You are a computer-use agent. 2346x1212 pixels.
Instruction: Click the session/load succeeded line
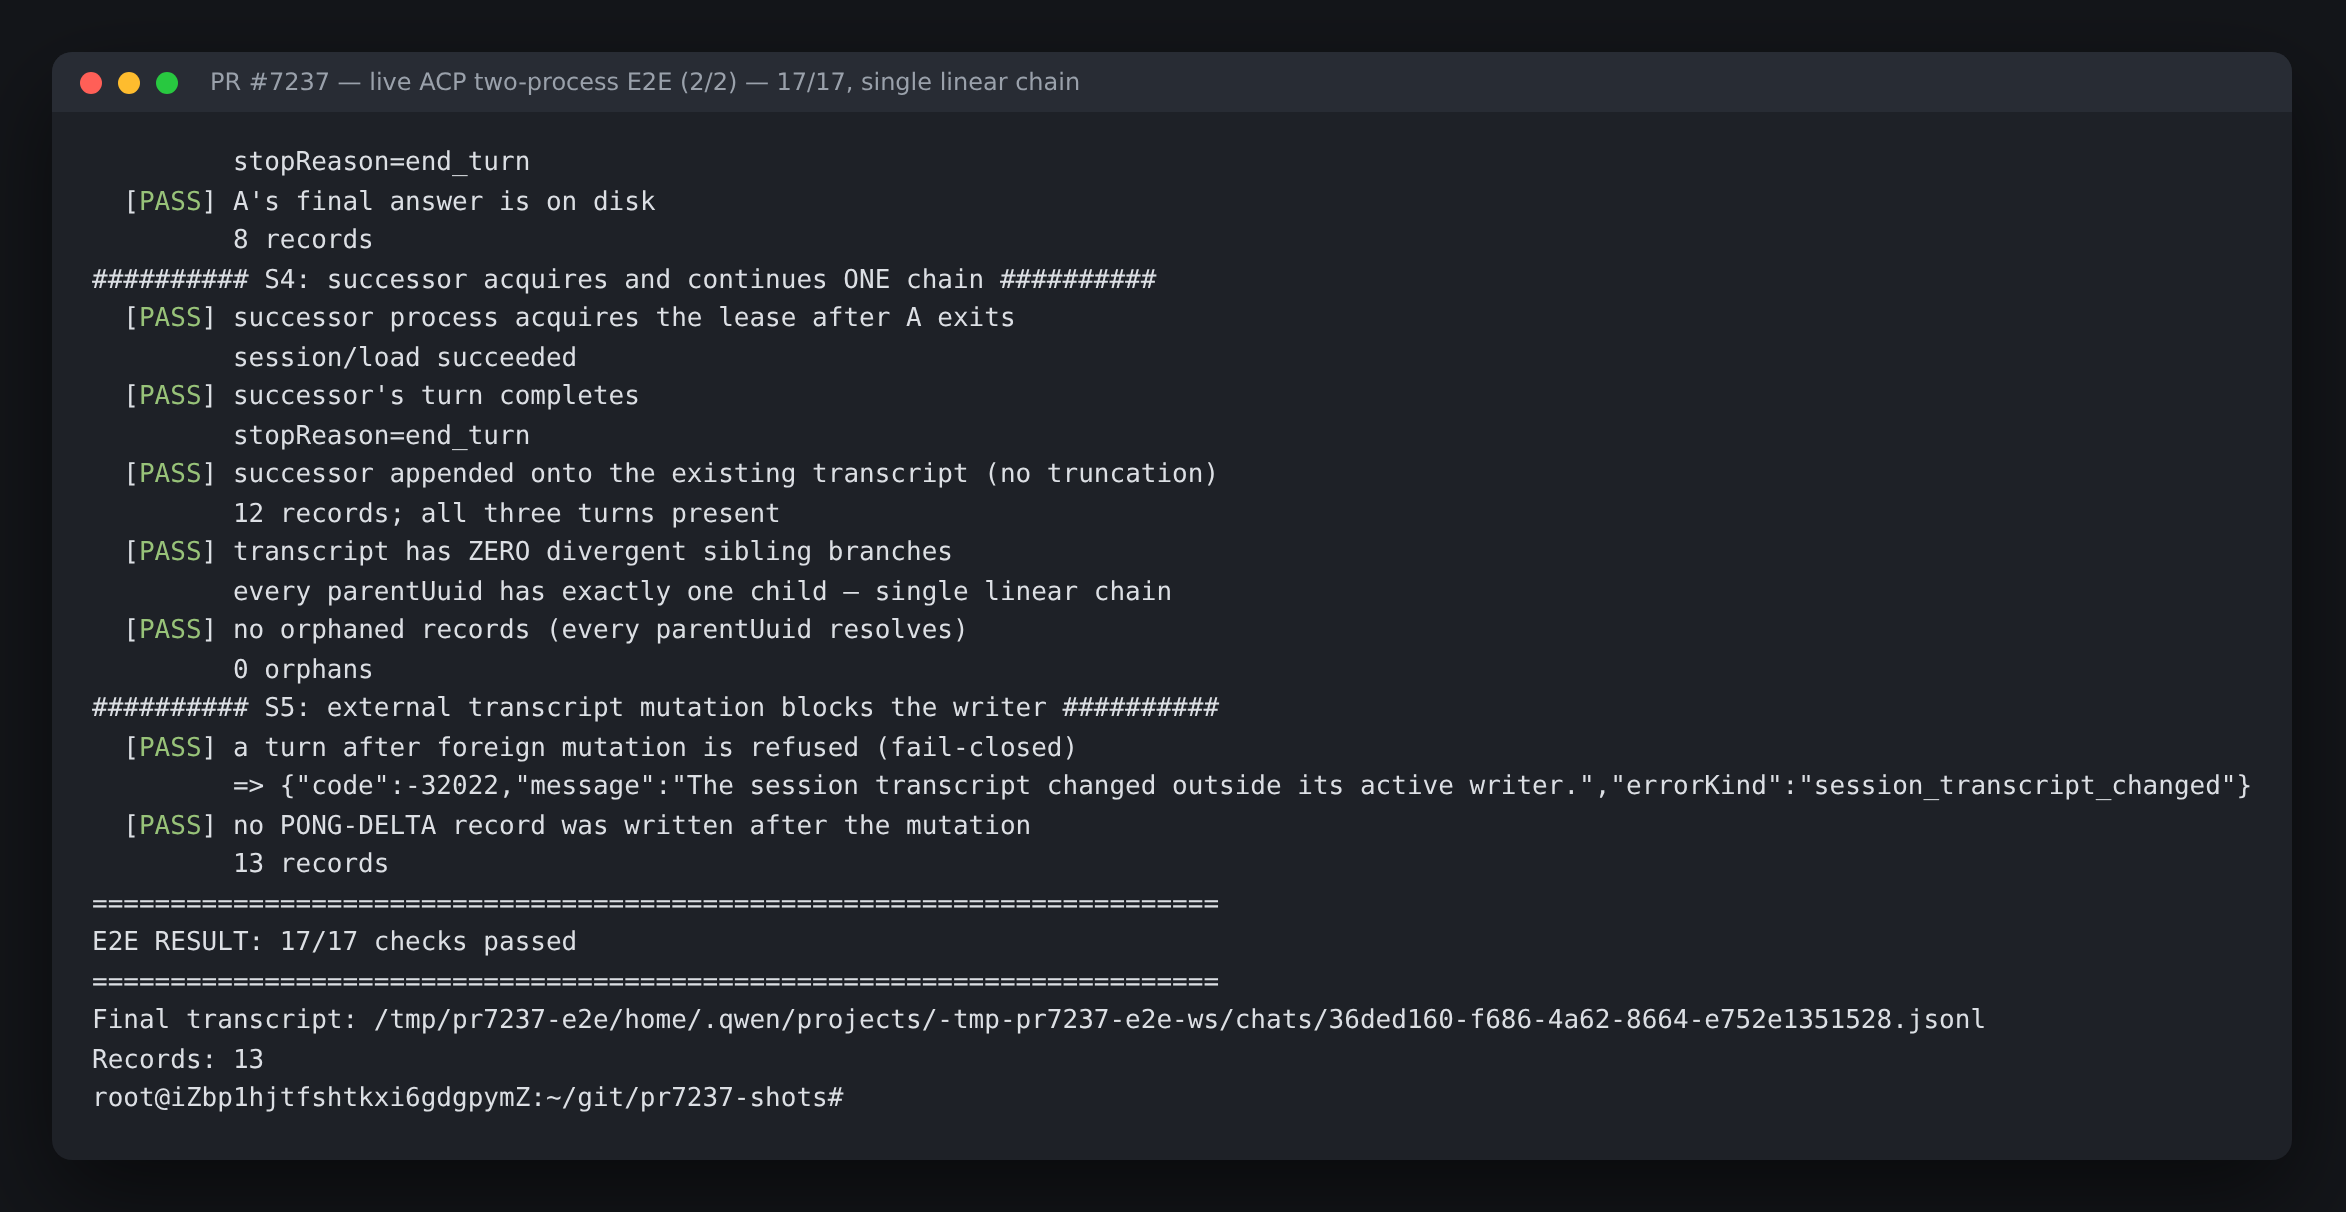pyautogui.click(x=405, y=357)
